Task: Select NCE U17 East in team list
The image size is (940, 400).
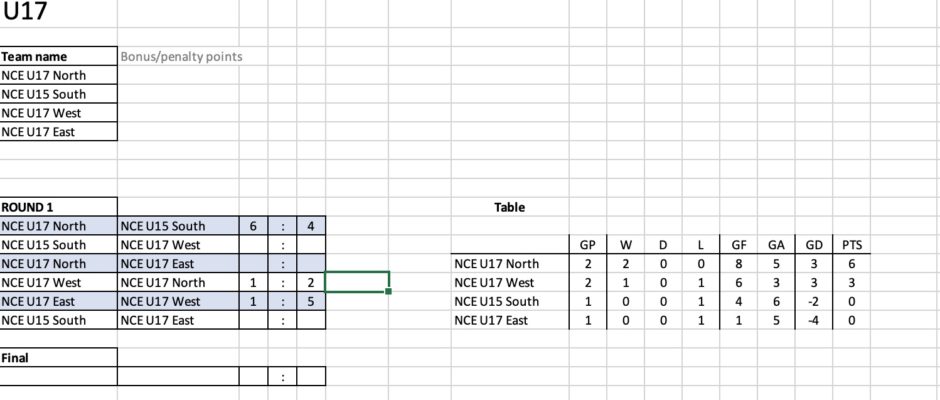Action: click(x=59, y=132)
